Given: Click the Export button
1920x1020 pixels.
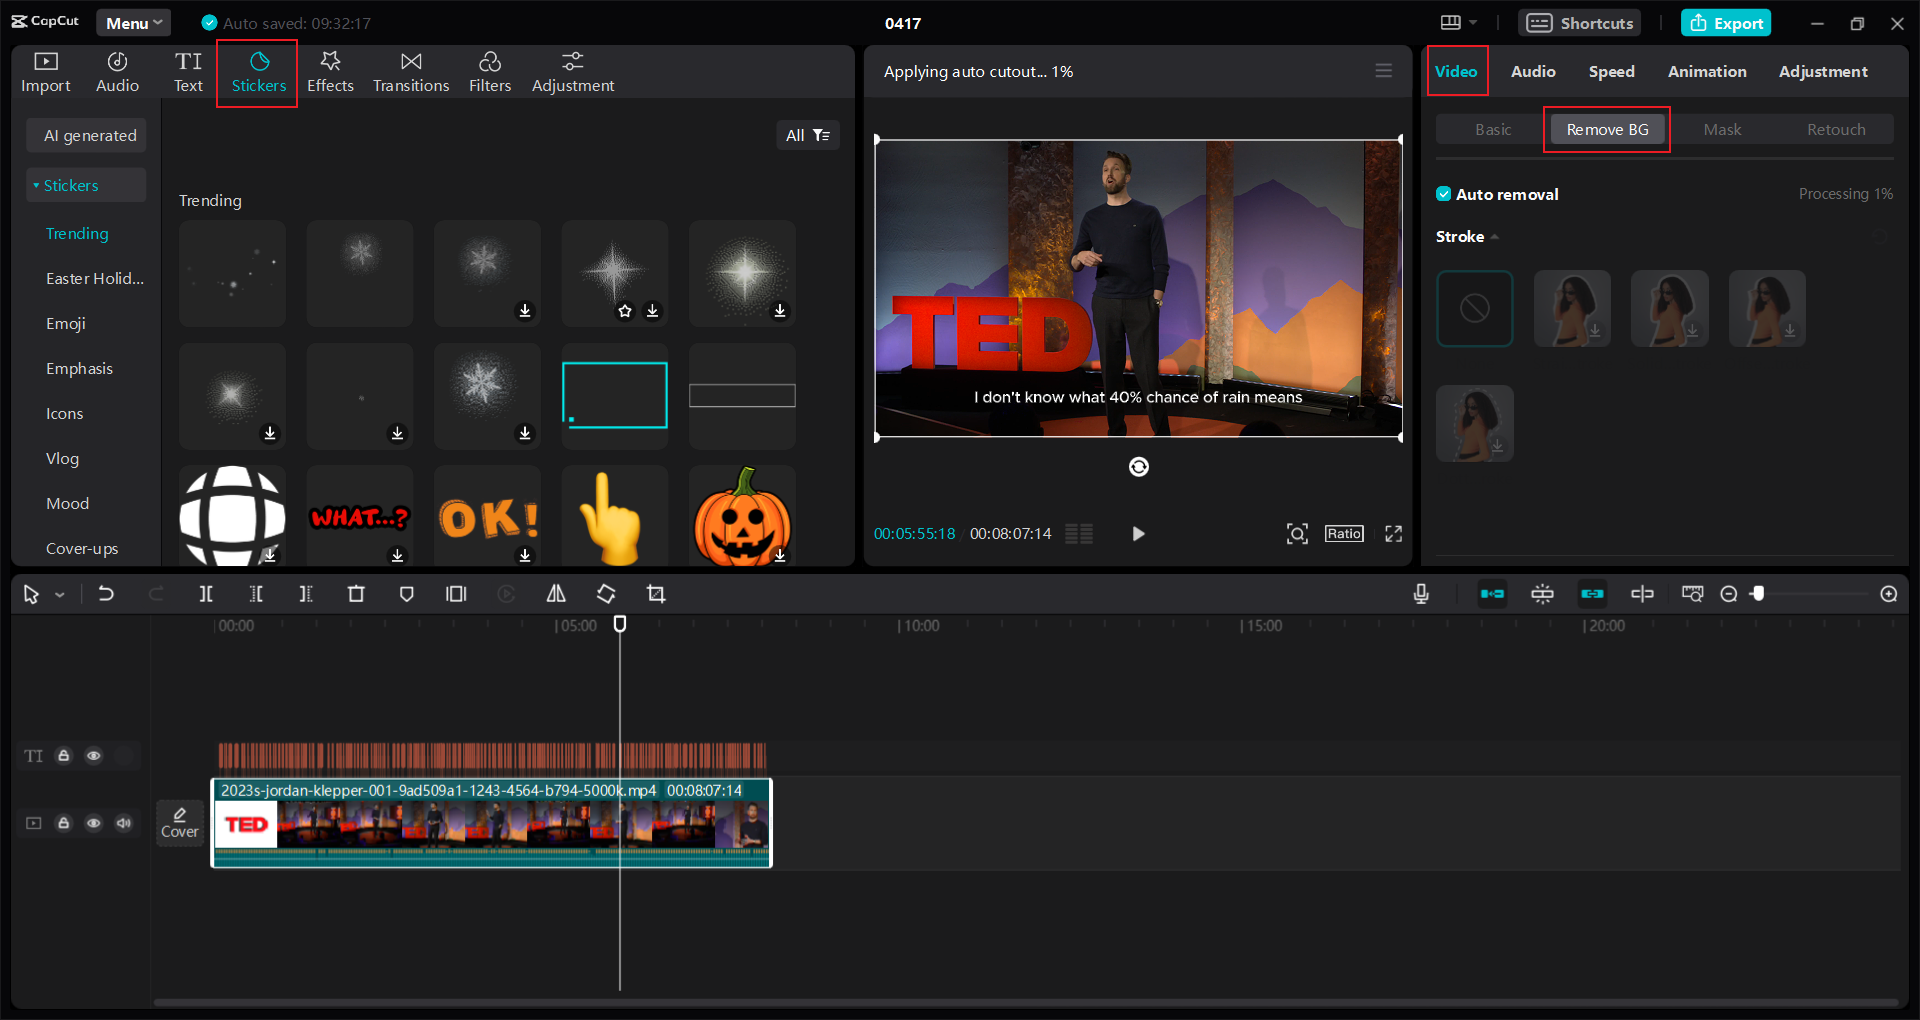Looking at the screenshot, I should coord(1725,22).
